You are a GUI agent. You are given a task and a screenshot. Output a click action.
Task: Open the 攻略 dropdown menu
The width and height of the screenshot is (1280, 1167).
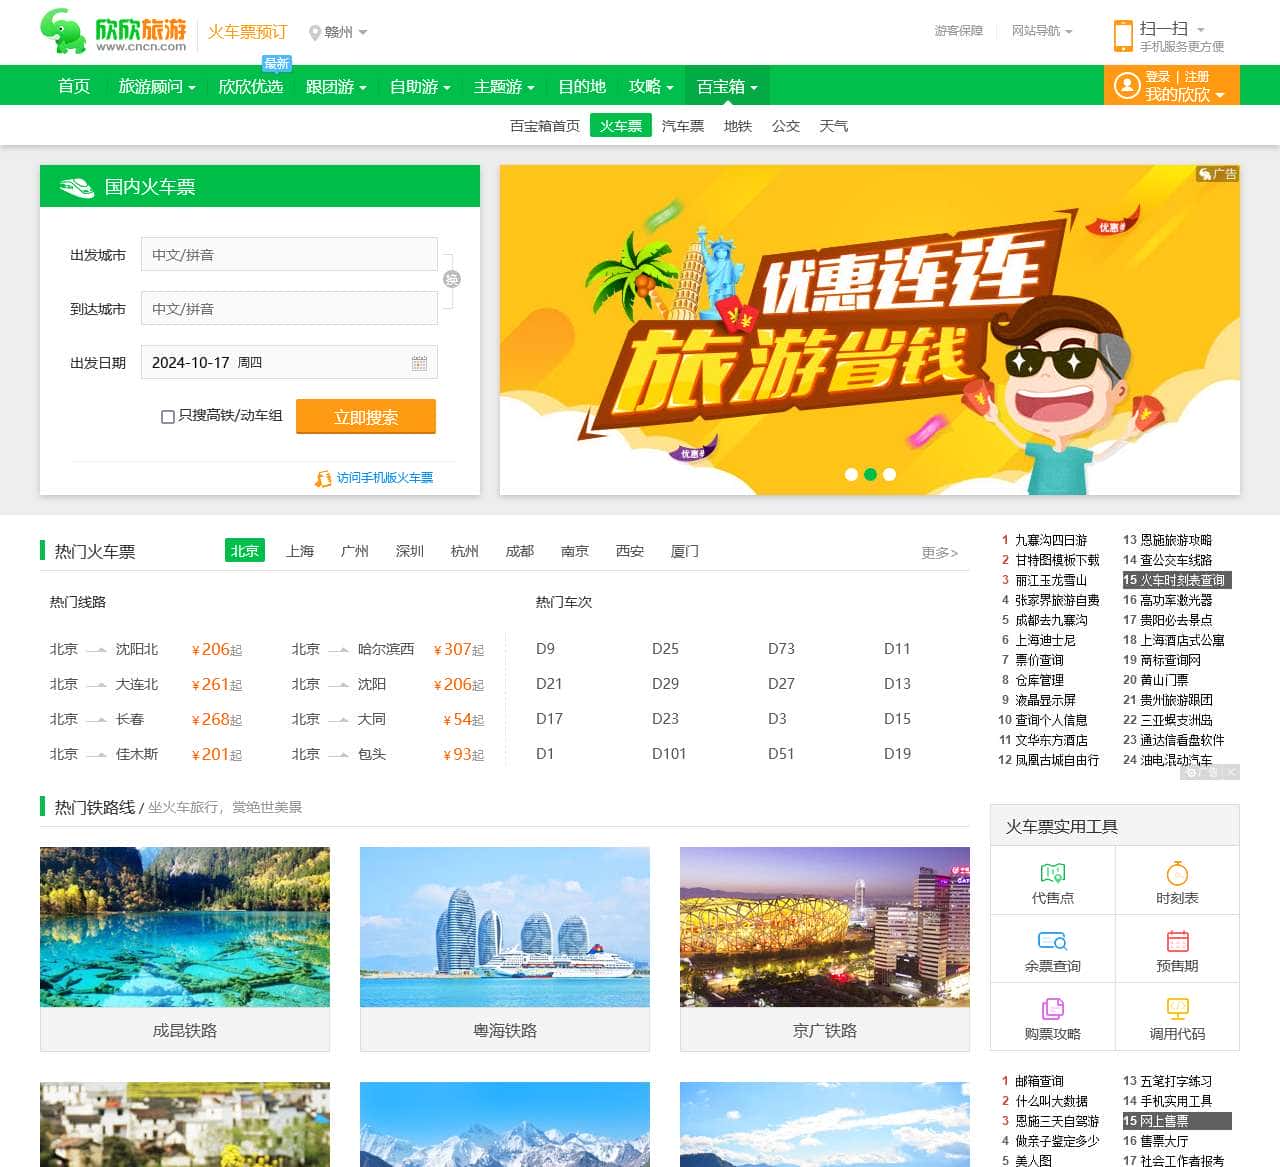[651, 87]
